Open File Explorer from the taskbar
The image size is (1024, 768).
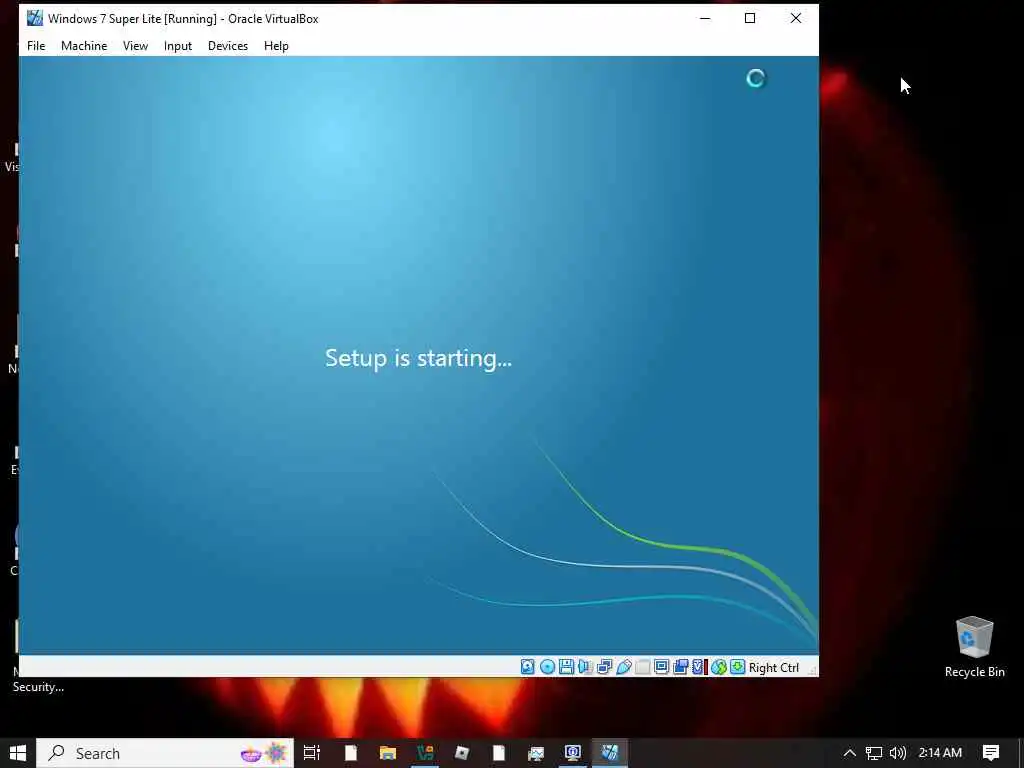click(x=388, y=753)
